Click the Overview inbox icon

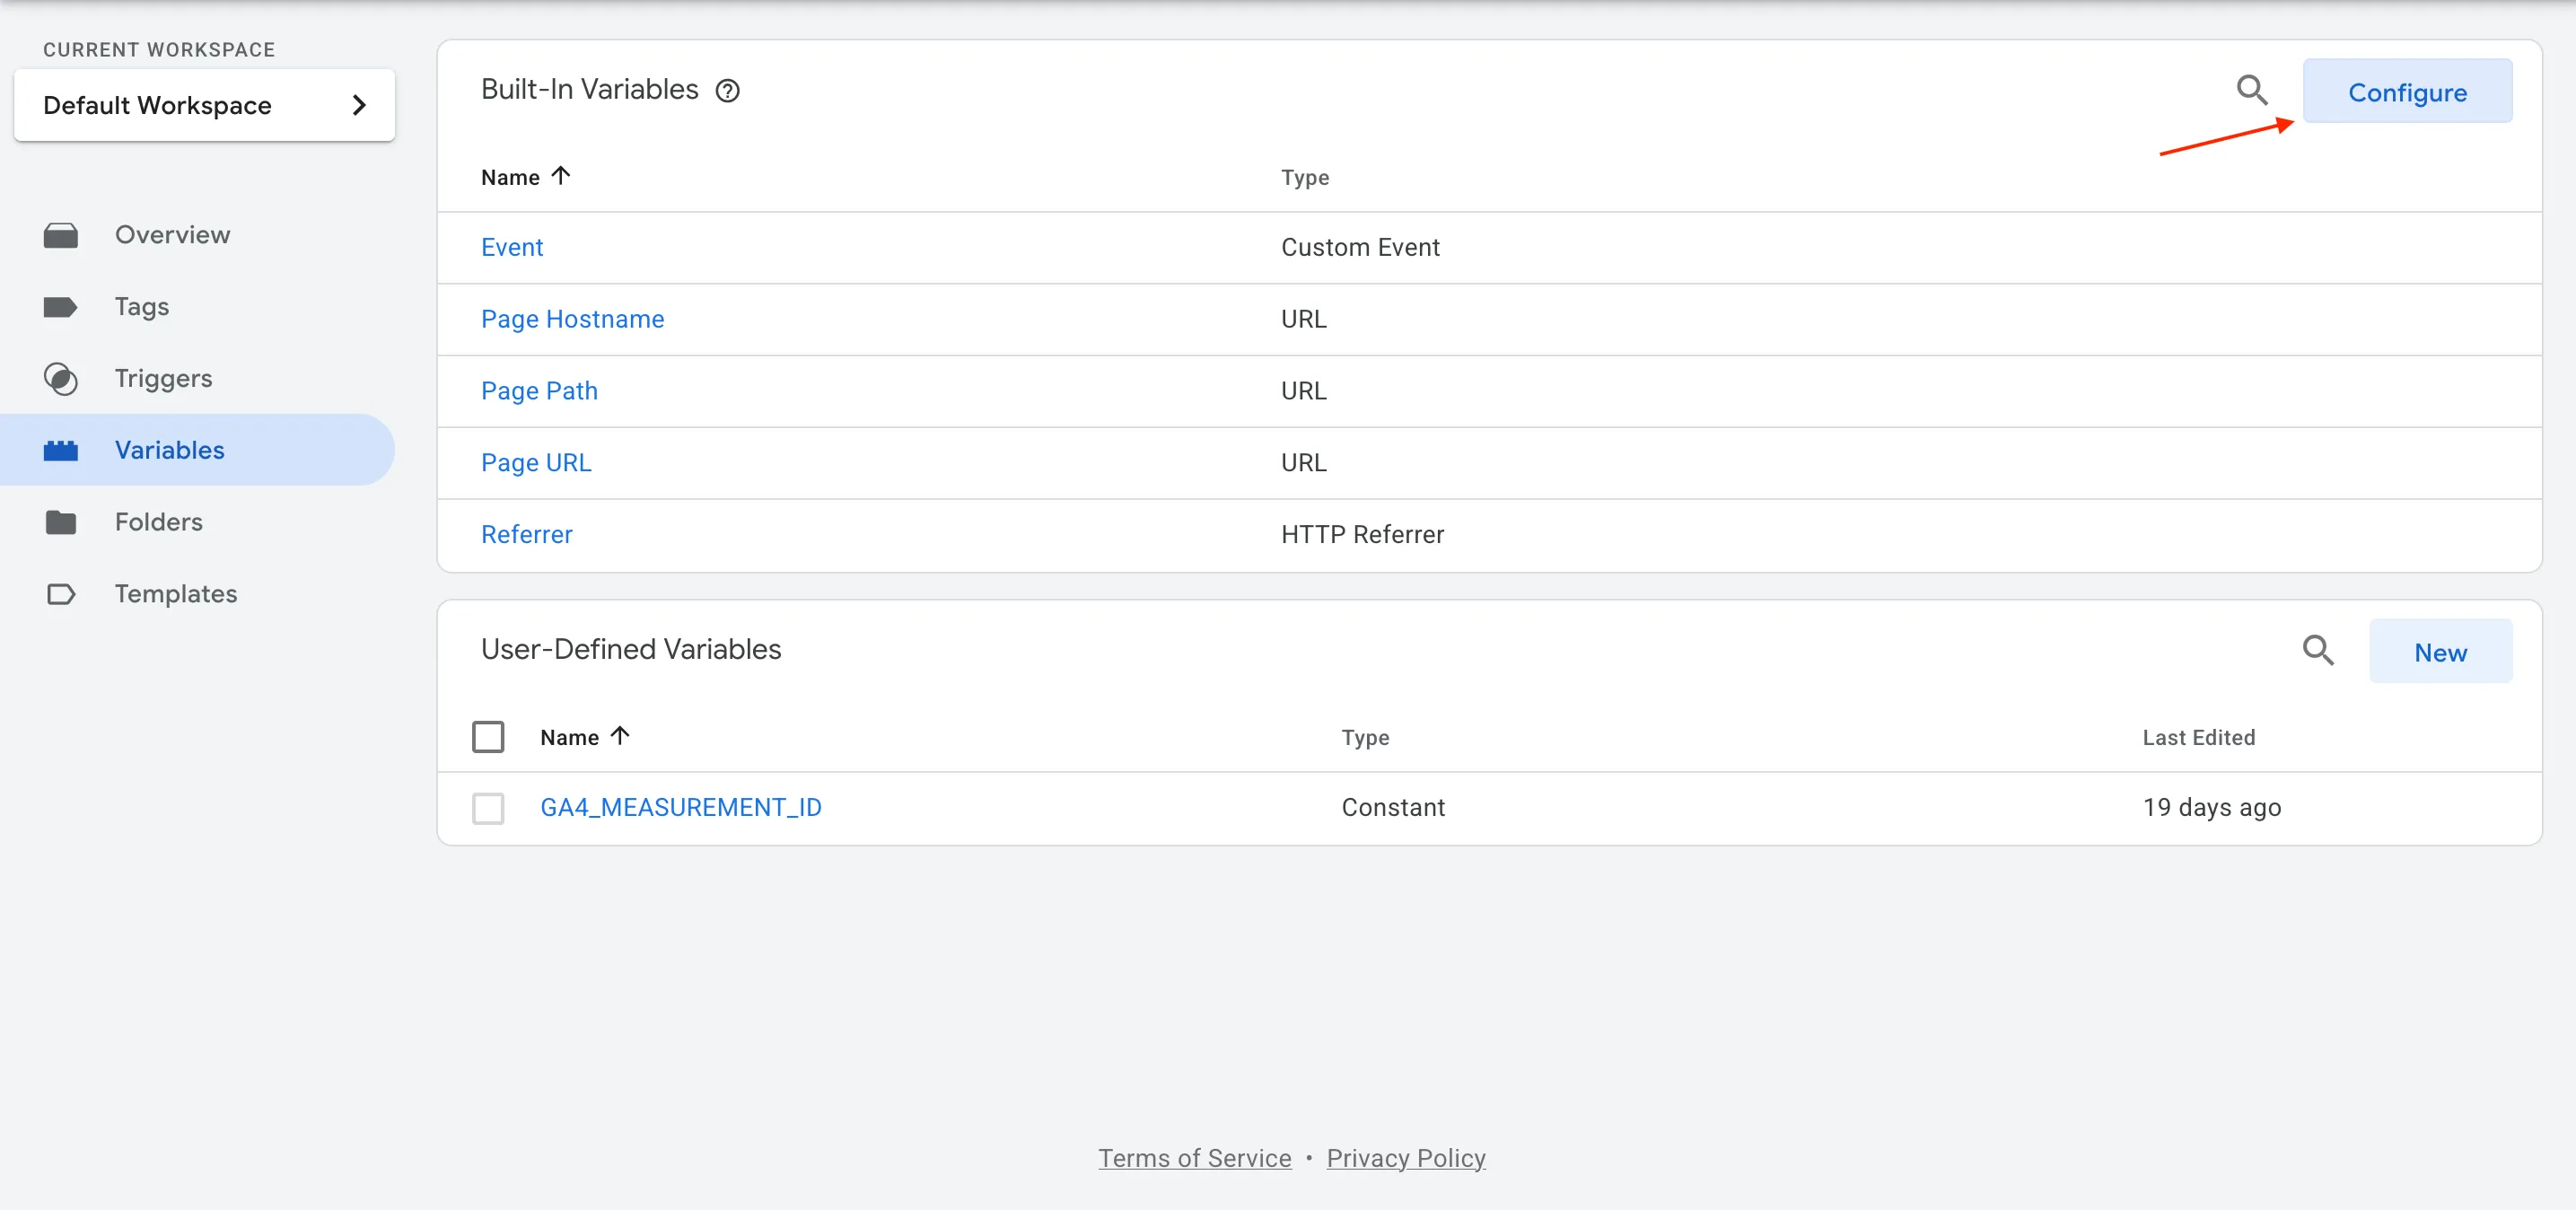(61, 234)
